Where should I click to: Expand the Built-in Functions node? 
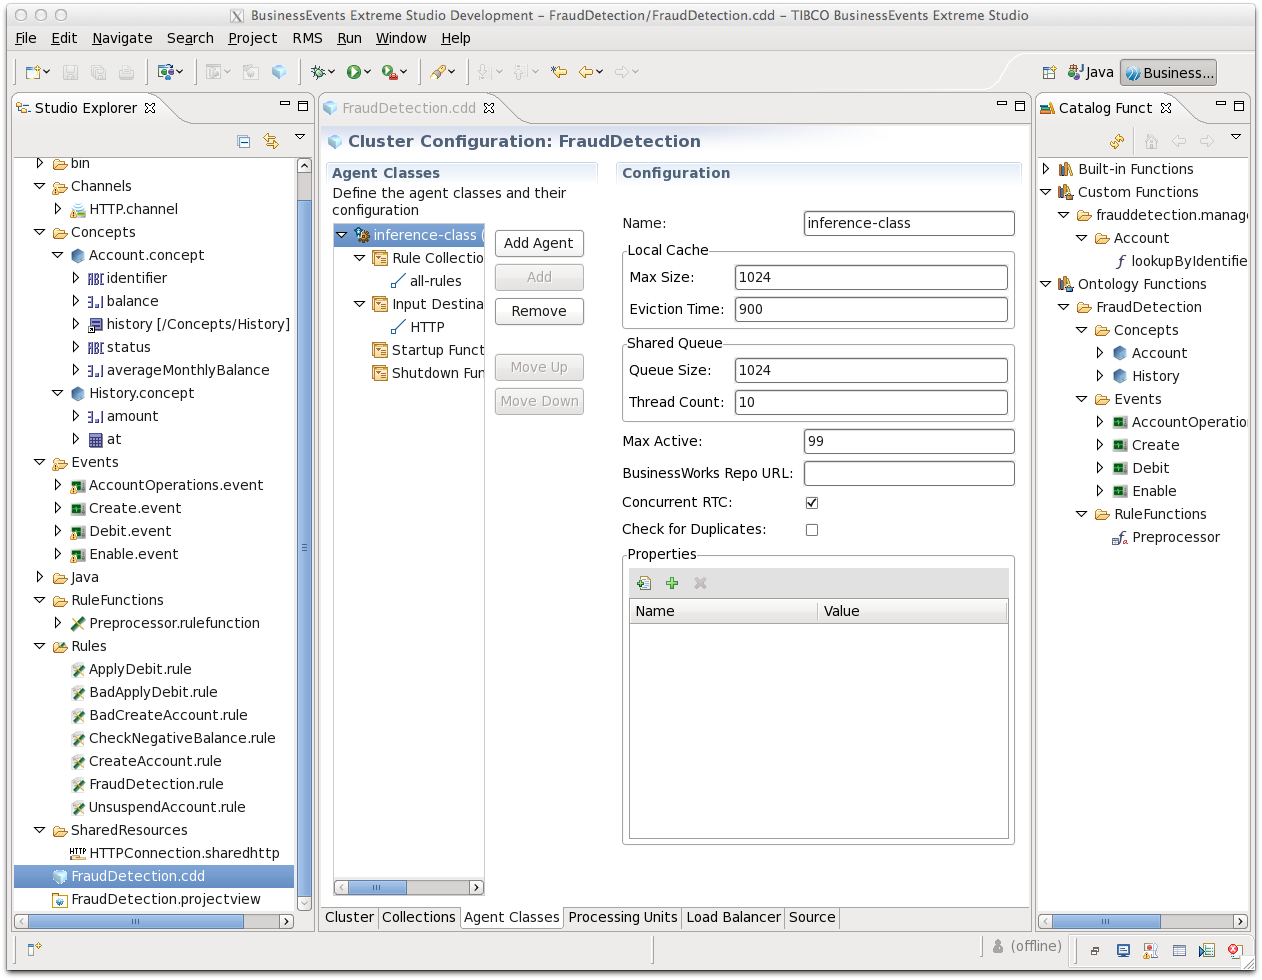click(1046, 169)
